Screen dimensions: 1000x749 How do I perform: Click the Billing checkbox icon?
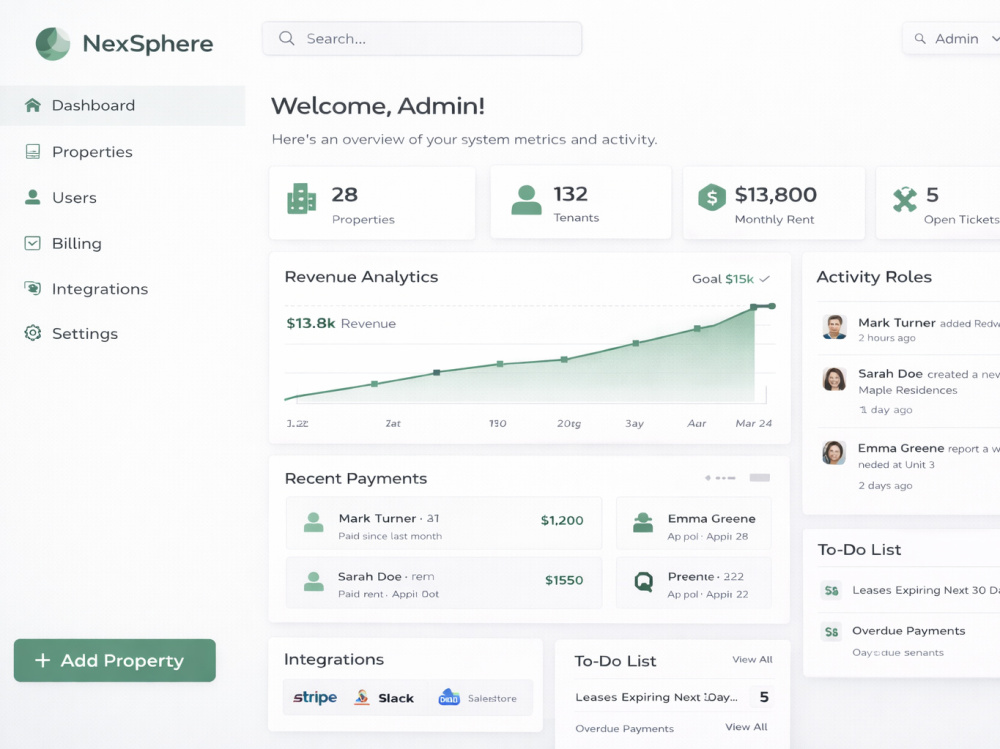tap(33, 243)
